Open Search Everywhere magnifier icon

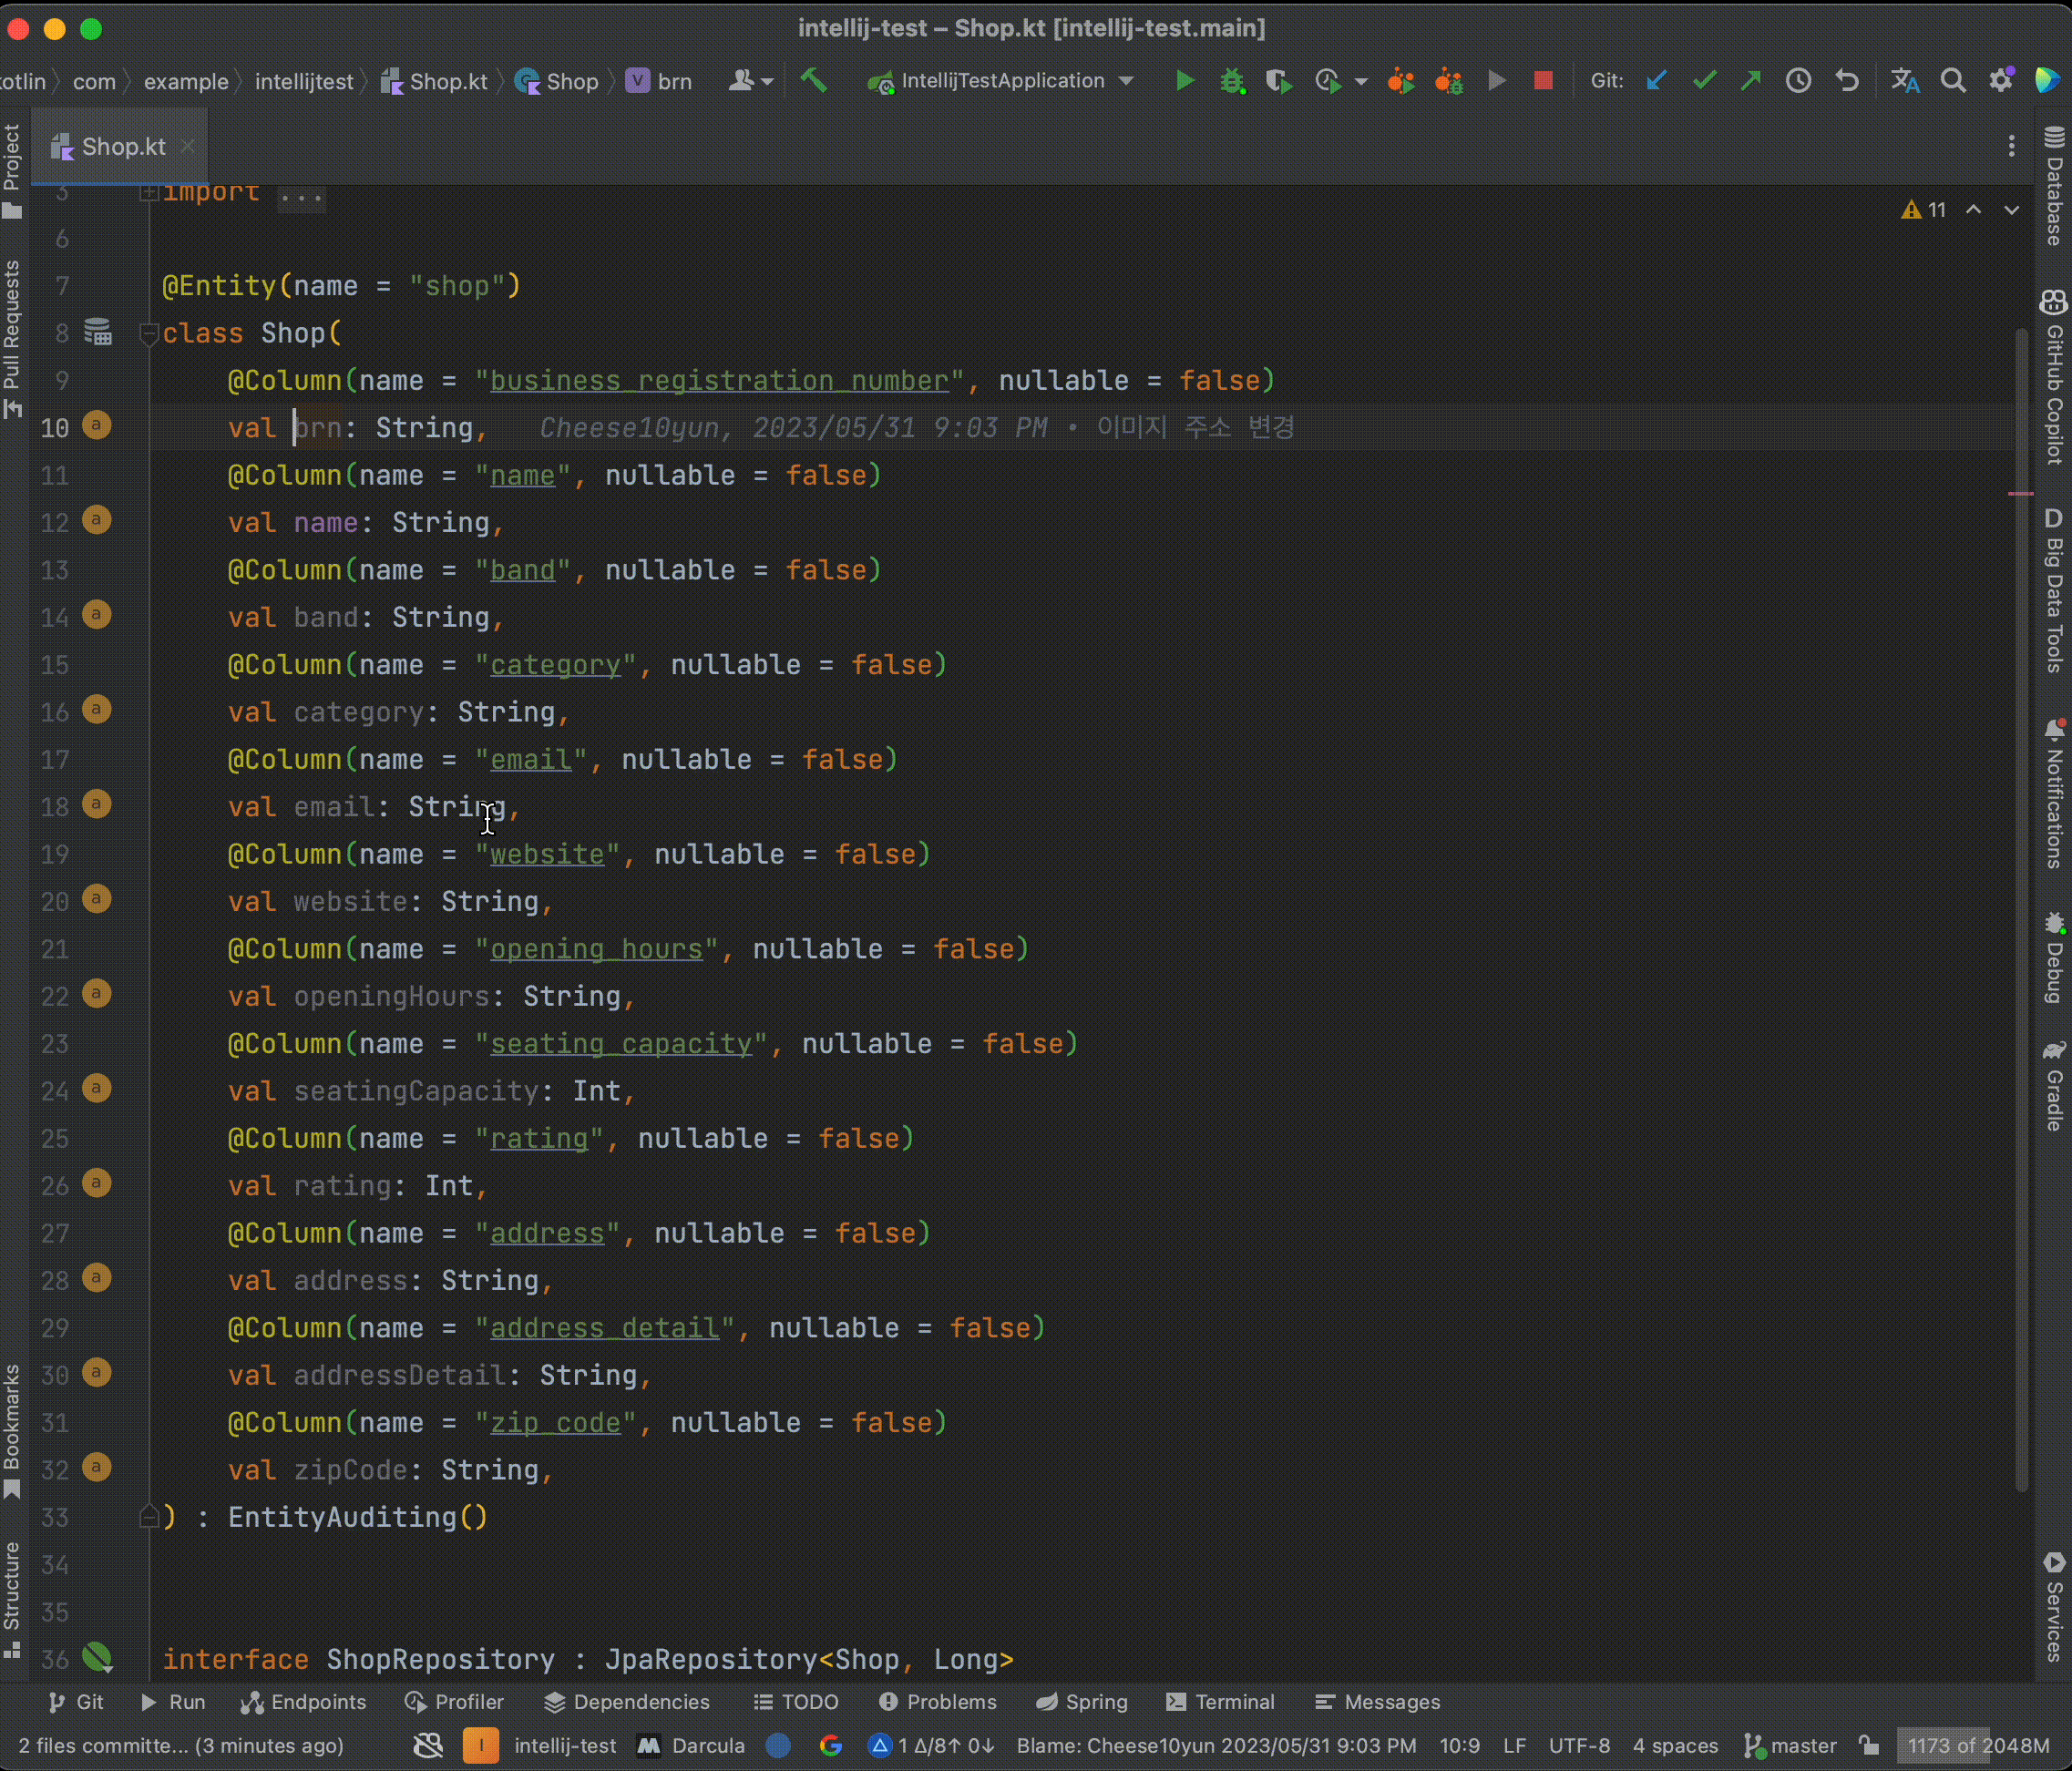pyautogui.click(x=1952, y=81)
